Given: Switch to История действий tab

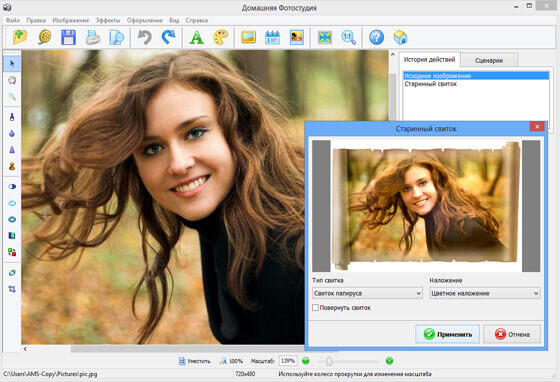Looking at the screenshot, I should click(x=429, y=59).
